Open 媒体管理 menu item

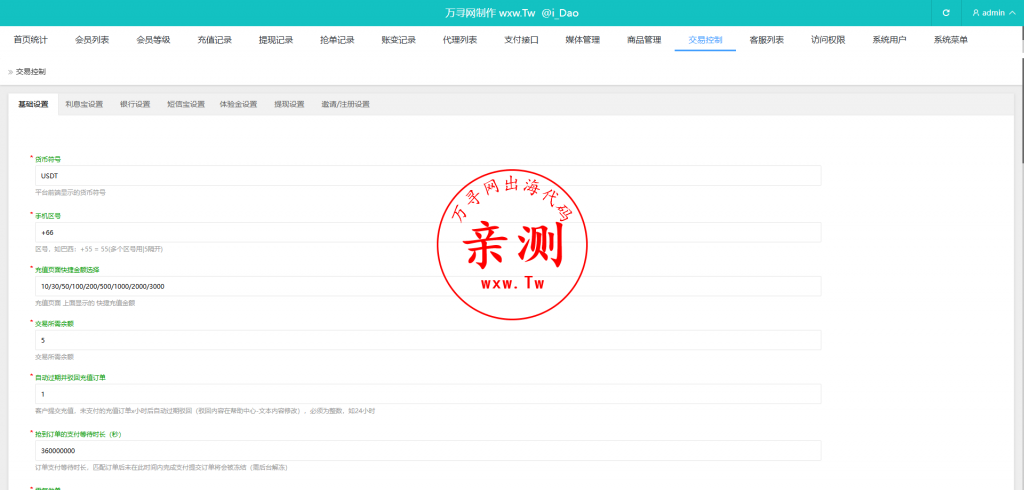583,40
